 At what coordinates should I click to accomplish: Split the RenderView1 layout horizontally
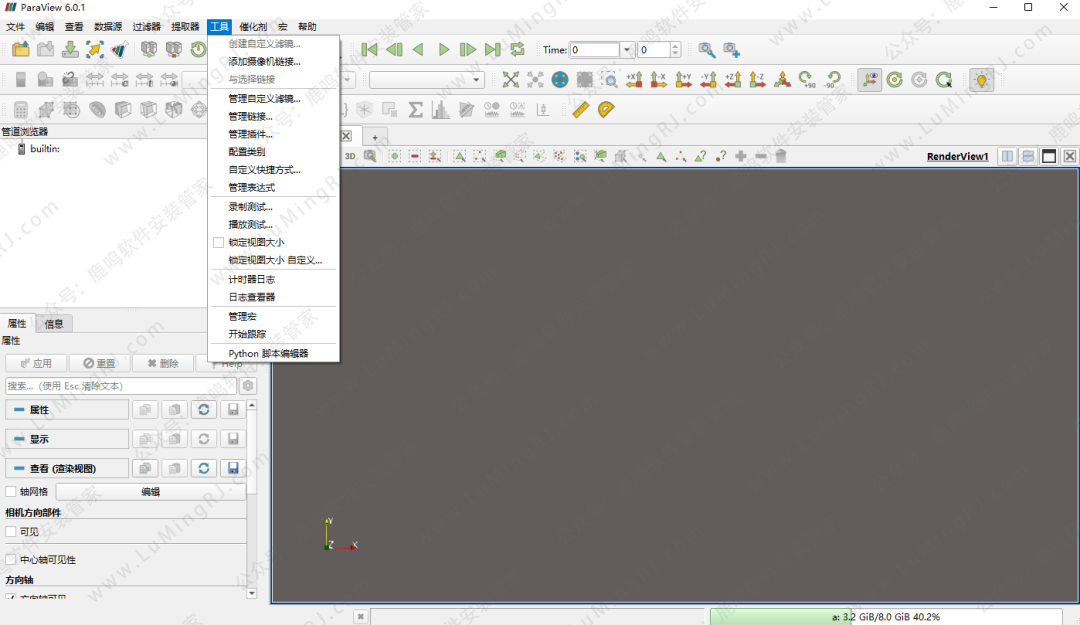(x=1008, y=156)
